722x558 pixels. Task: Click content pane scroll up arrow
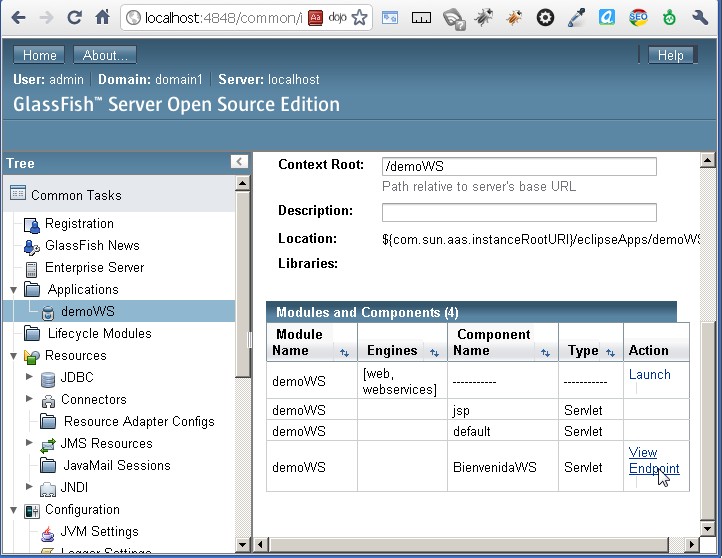click(x=707, y=160)
